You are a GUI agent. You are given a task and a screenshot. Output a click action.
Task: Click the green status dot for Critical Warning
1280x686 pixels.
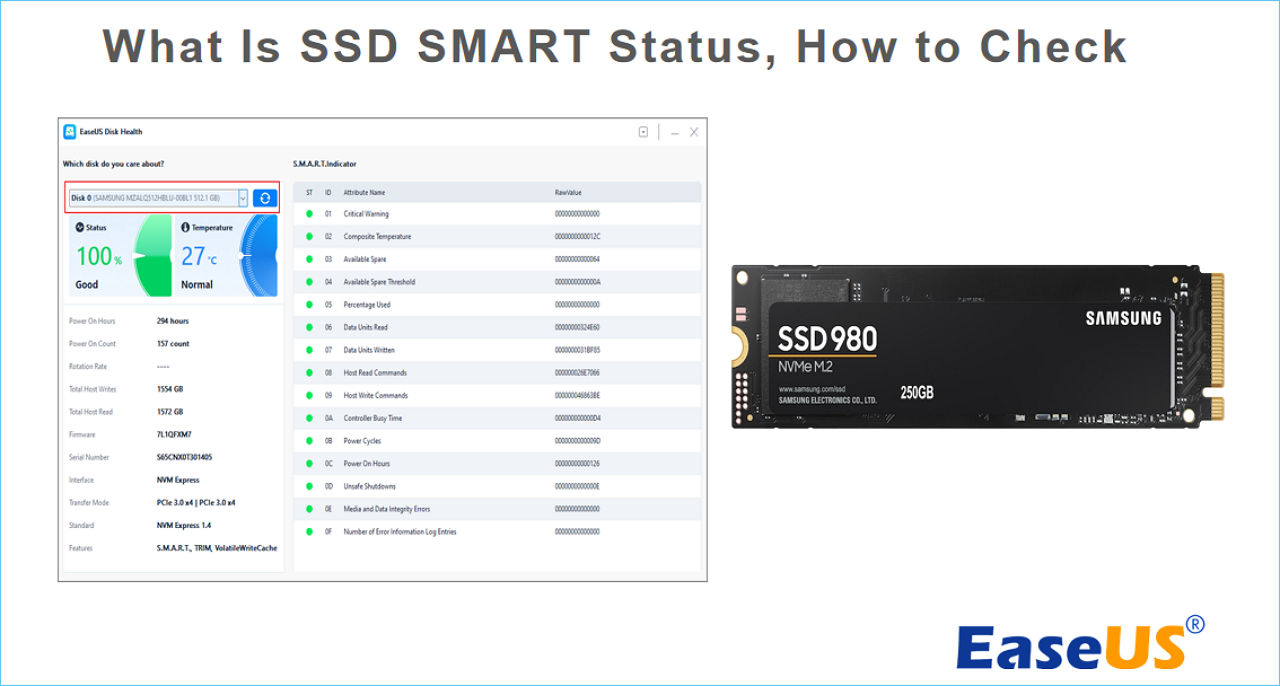[308, 213]
